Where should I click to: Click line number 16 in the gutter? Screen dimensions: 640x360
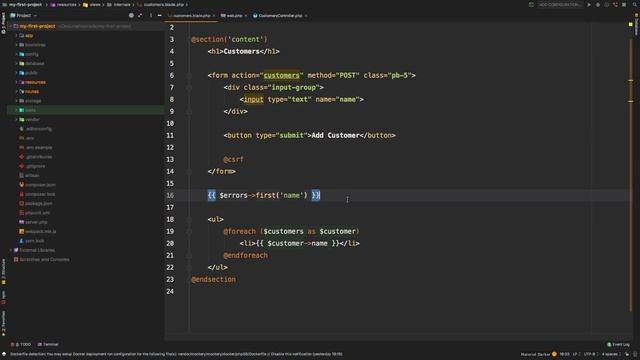pos(170,196)
